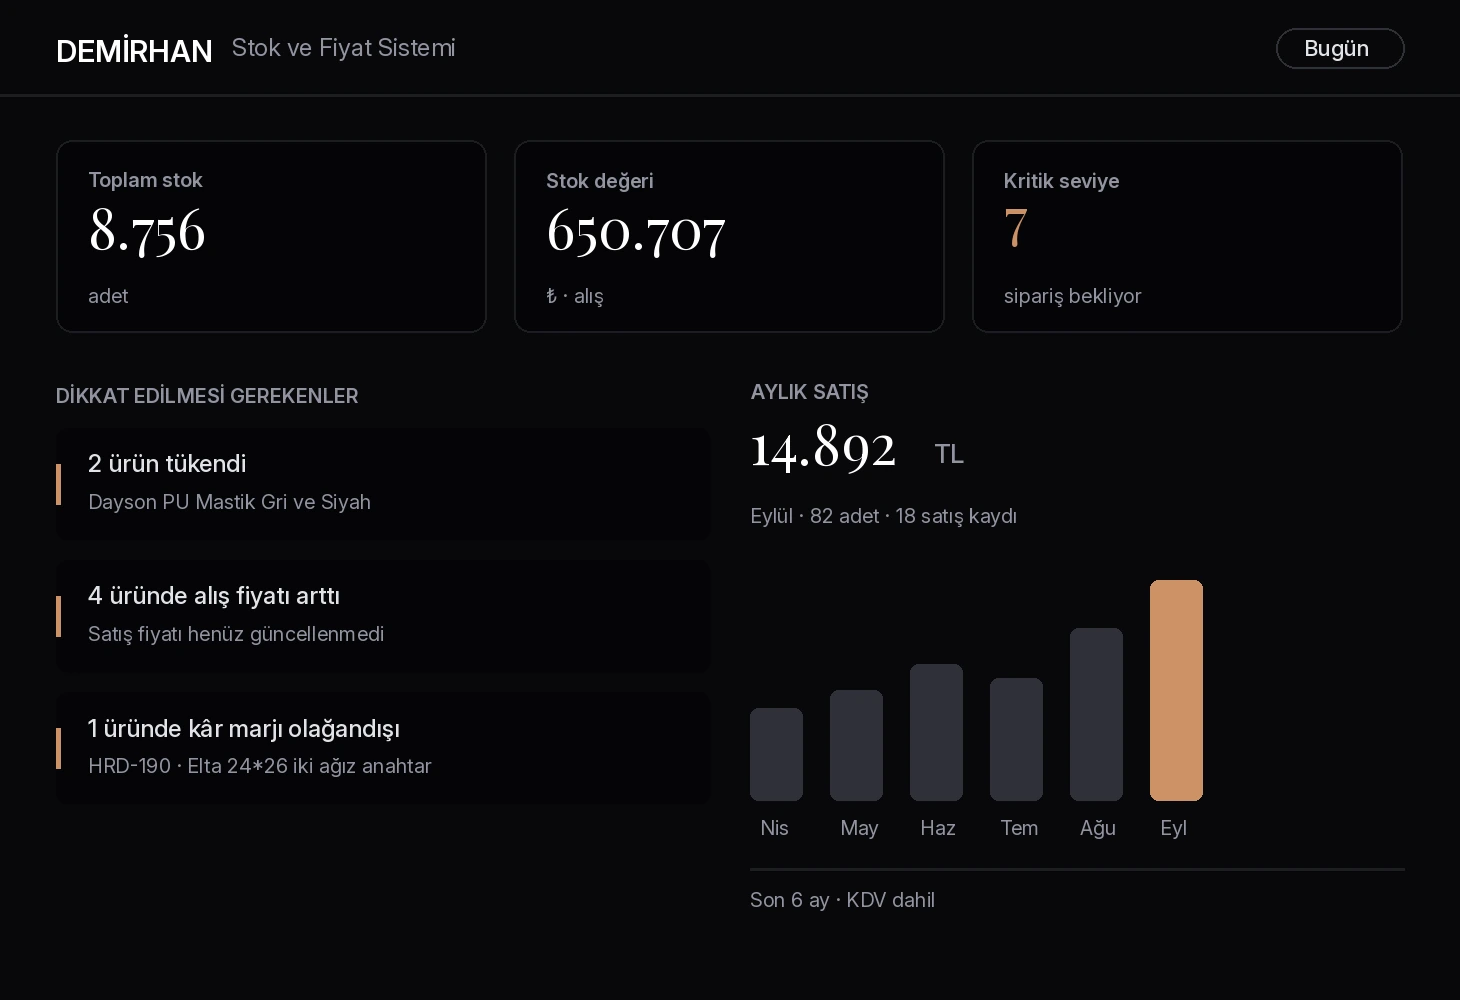Image resolution: width=1460 pixels, height=1000 pixels.
Task: Click the AYLIK SATIŞ heading
Action: 809,392
